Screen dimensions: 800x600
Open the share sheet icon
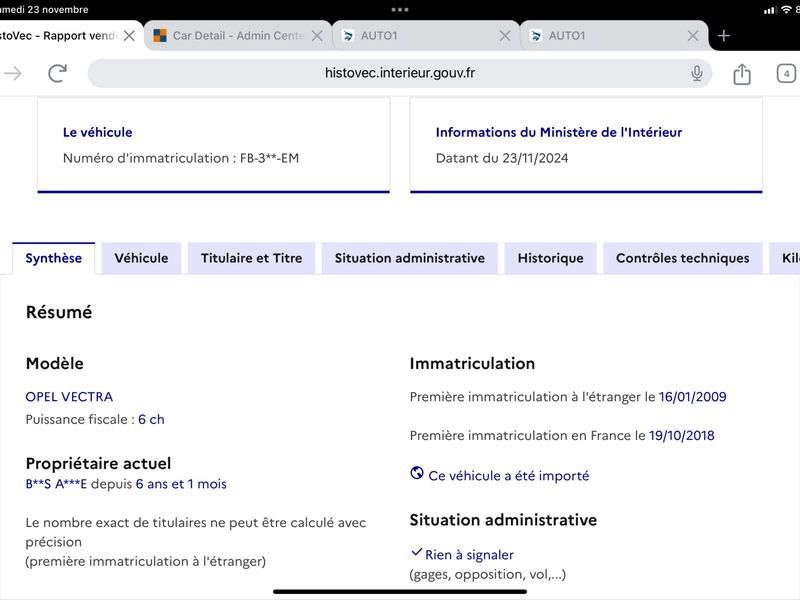[x=742, y=74]
